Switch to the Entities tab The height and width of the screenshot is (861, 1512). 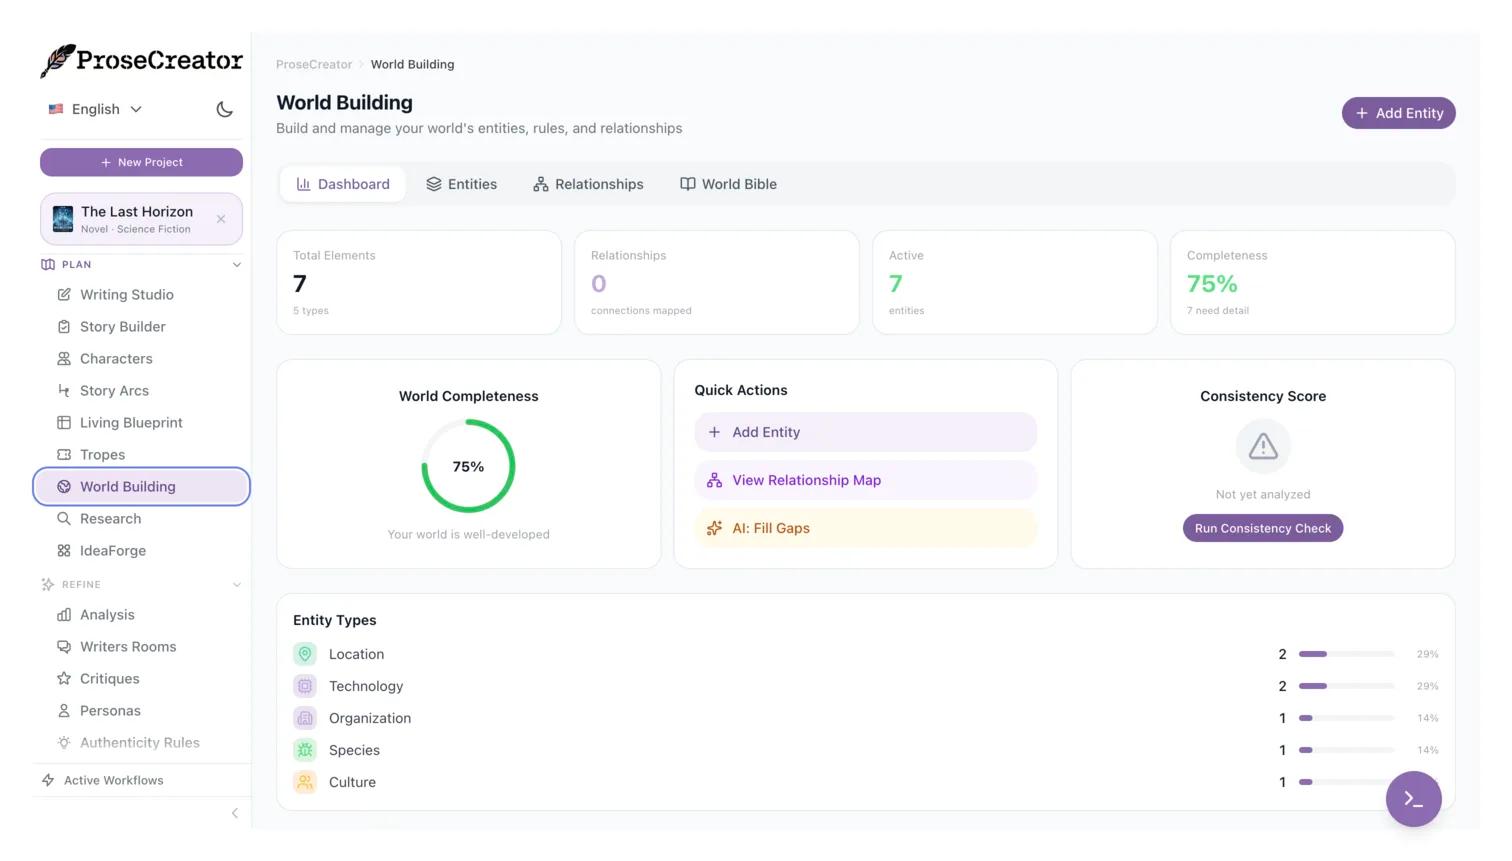click(x=461, y=184)
